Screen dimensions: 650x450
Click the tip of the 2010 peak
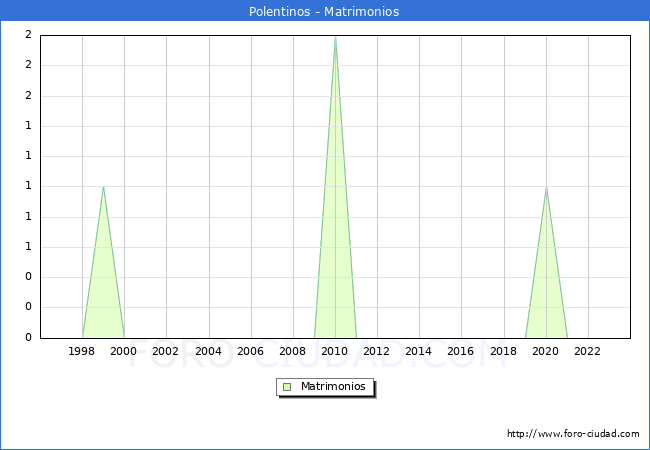(335, 36)
